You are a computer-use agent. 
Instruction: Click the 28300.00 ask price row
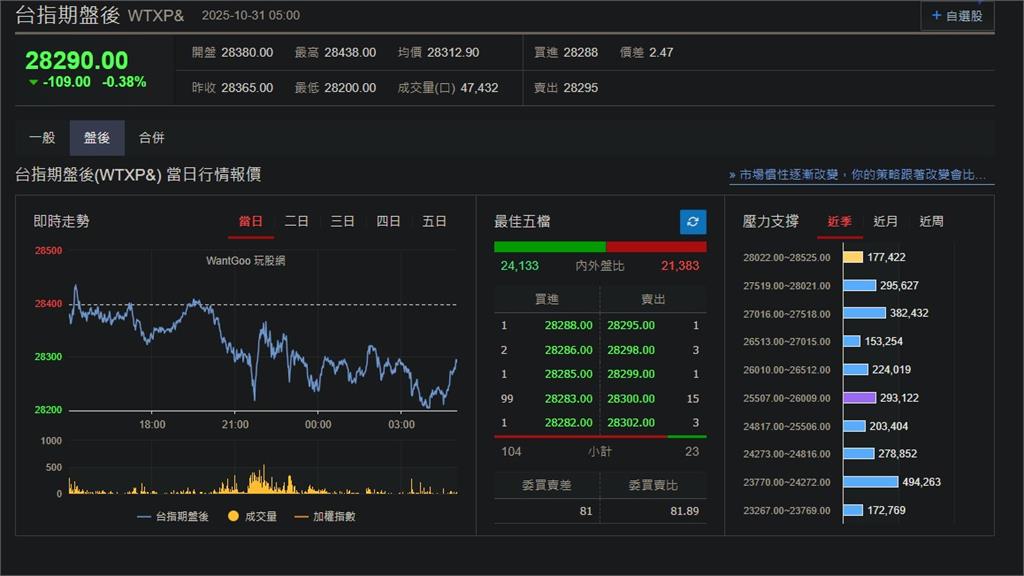630,398
